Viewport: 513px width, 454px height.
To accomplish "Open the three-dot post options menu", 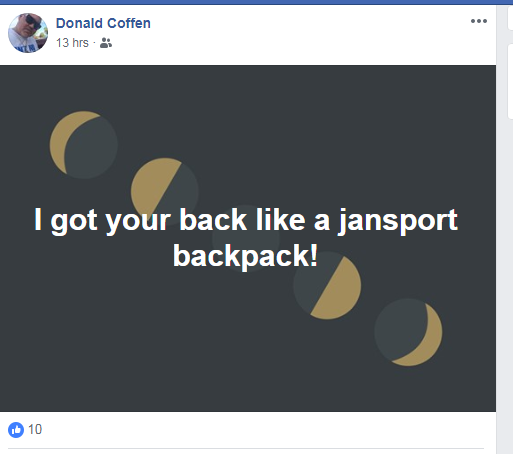I will pos(479,21).
